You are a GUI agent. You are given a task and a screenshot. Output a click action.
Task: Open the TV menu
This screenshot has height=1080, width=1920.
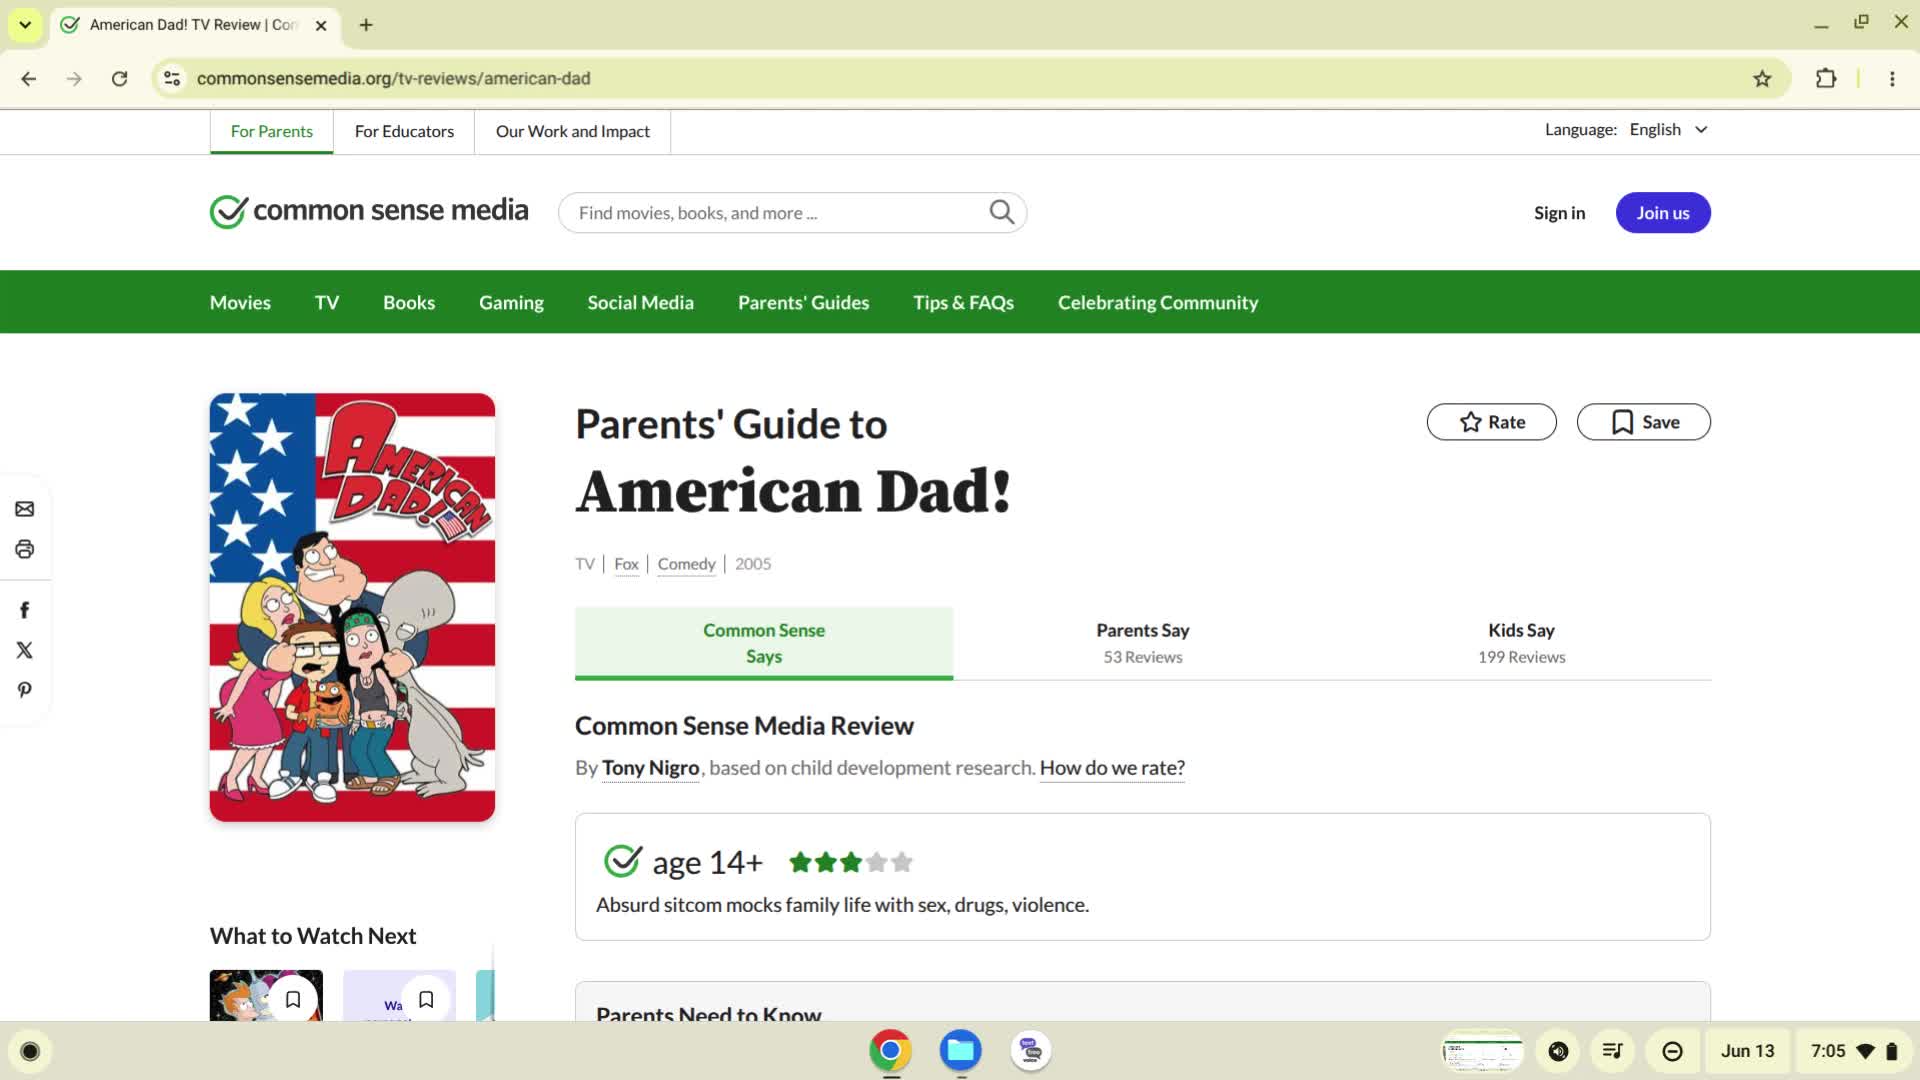tap(326, 302)
